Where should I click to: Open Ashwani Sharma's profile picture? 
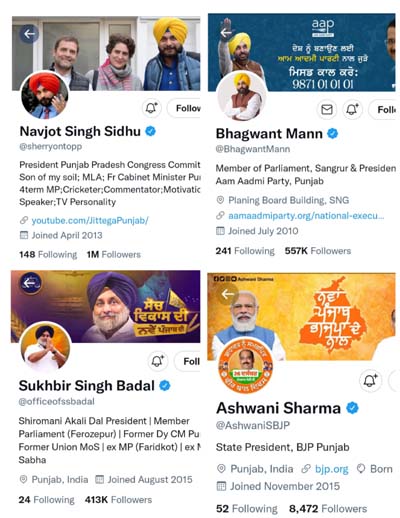(246, 369)
